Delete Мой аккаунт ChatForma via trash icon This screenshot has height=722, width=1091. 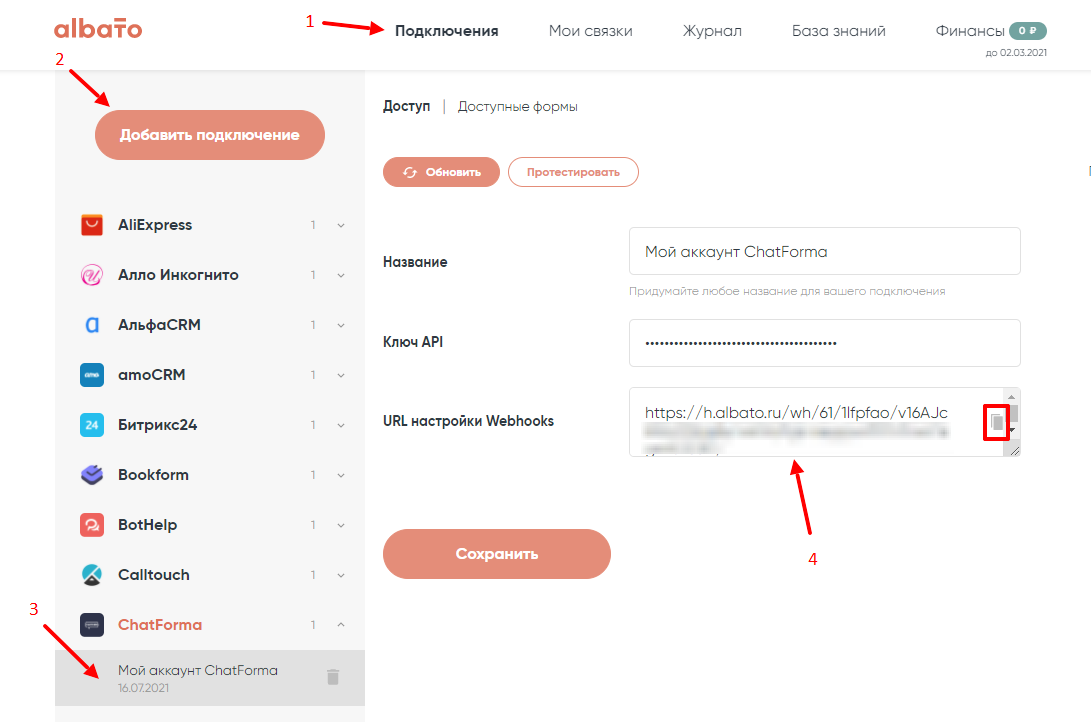click(x=333, y=677)
